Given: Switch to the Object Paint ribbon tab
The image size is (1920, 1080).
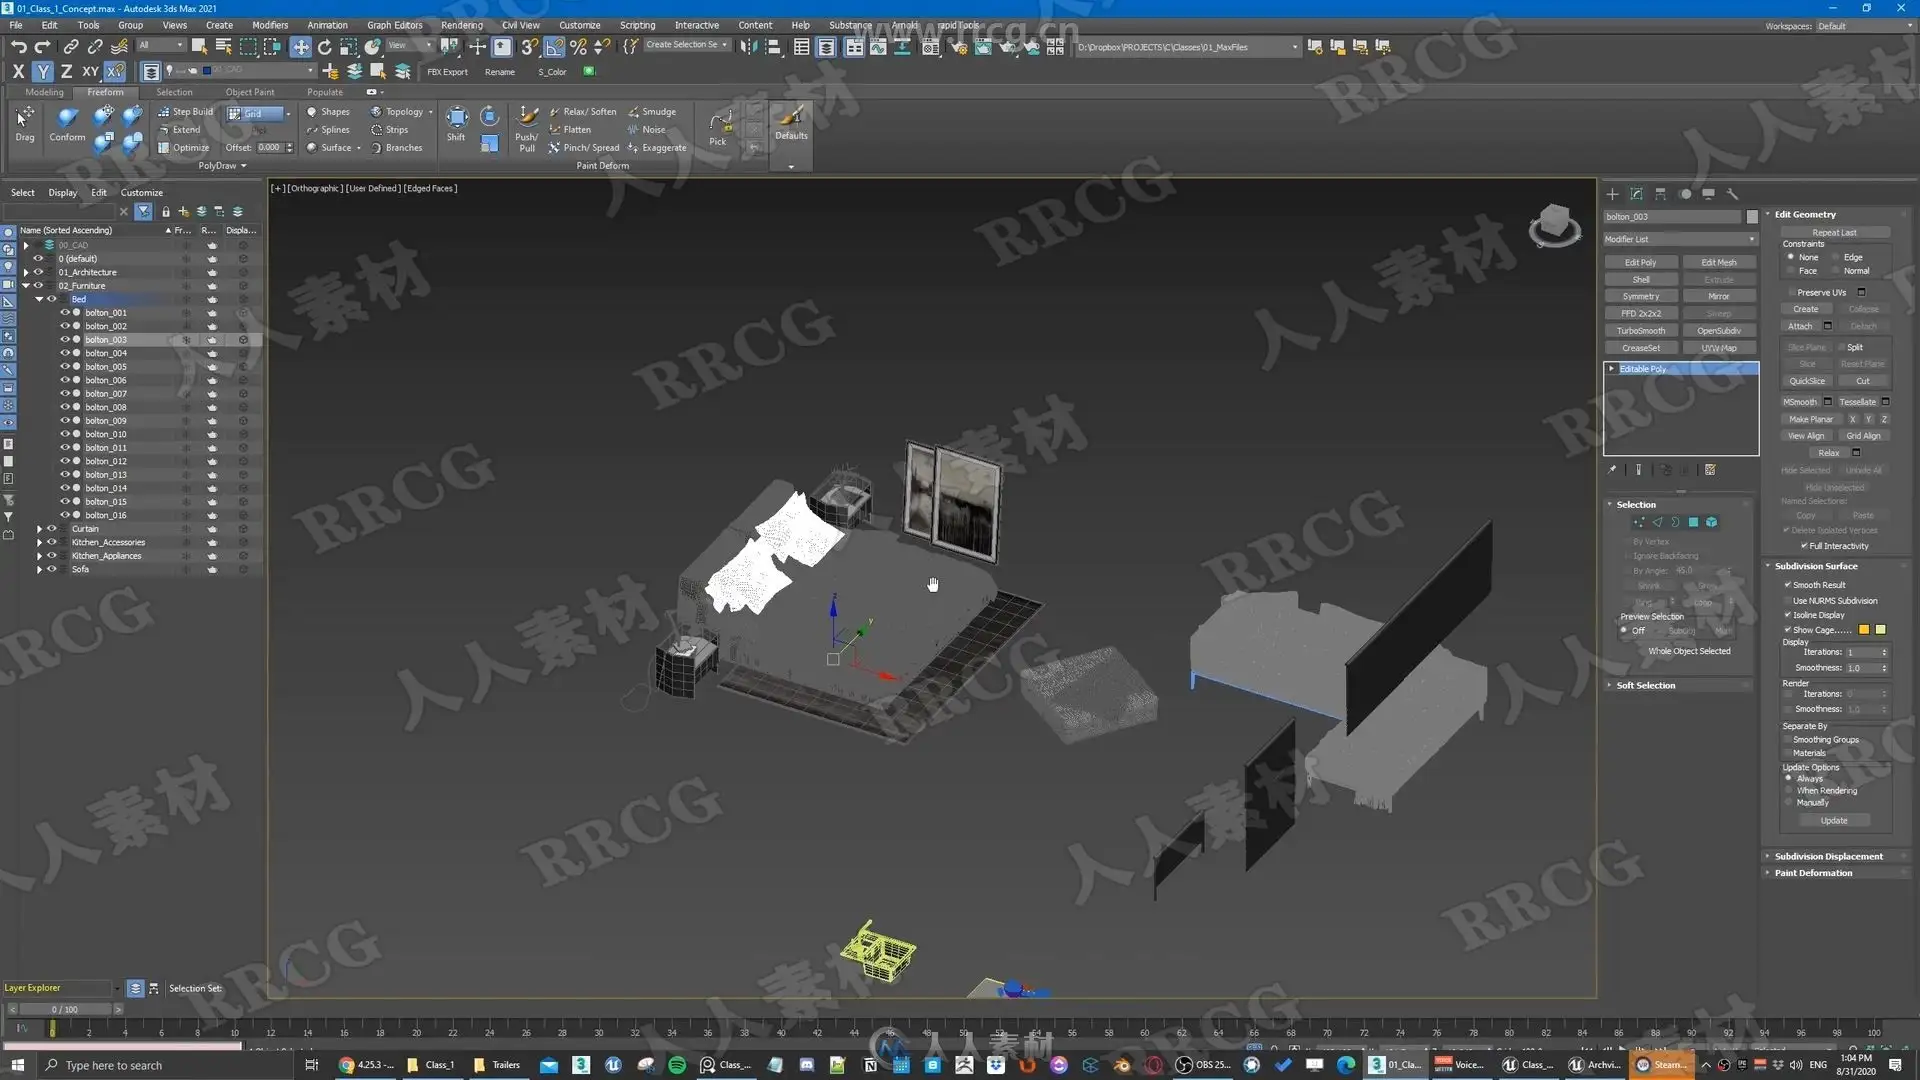Looking at the screenshot, I should click(x=249, y=92).
